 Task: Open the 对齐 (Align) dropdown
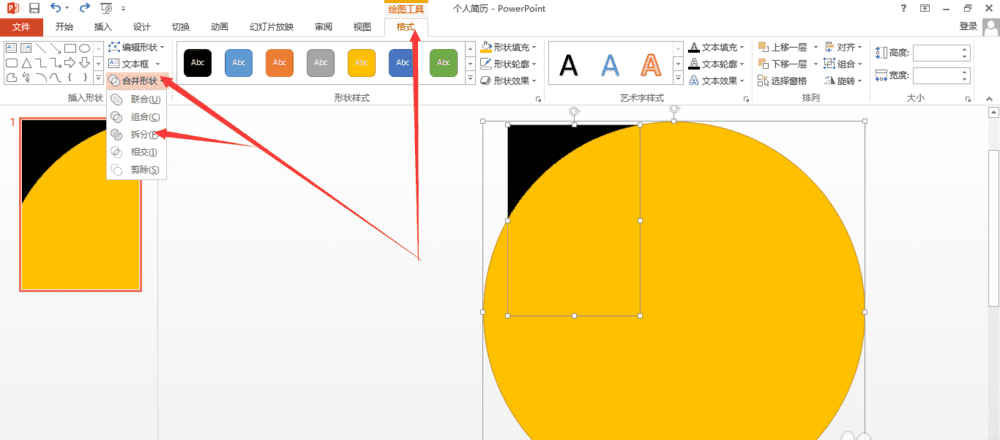tap(843, 47)
